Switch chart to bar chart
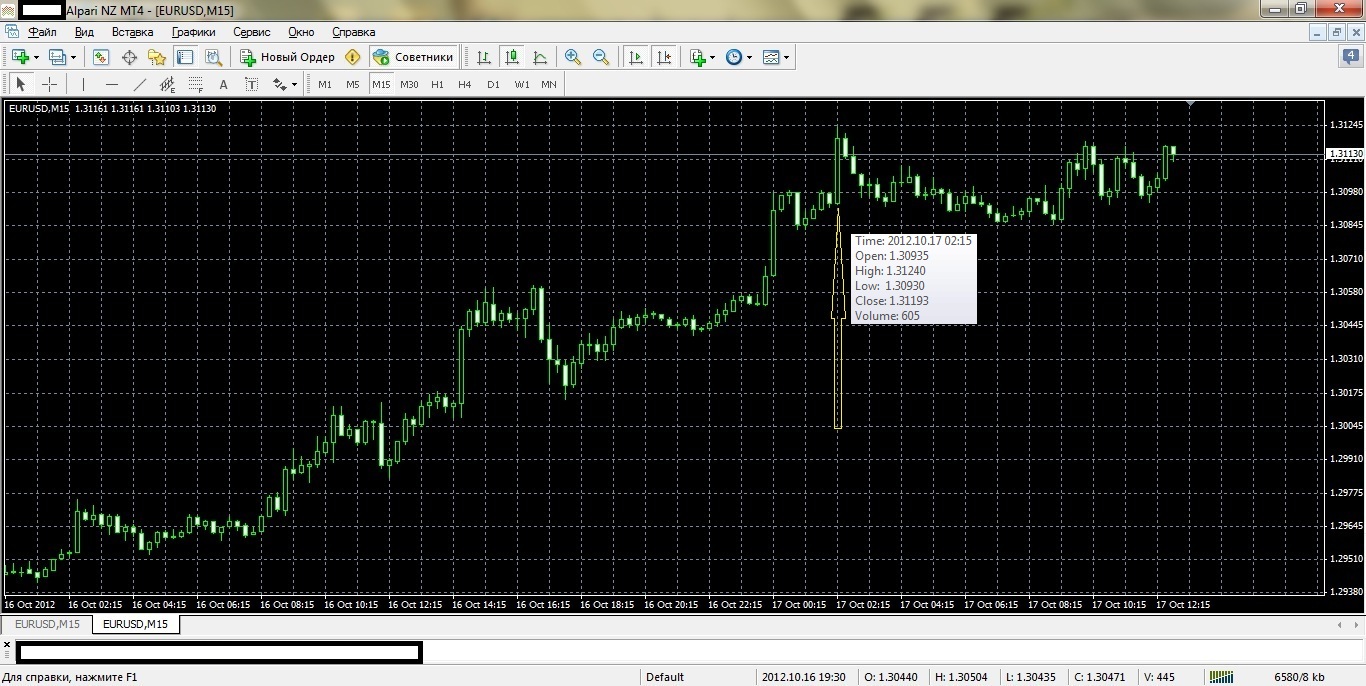1366x686 pixels. click(x=484, y=57)
